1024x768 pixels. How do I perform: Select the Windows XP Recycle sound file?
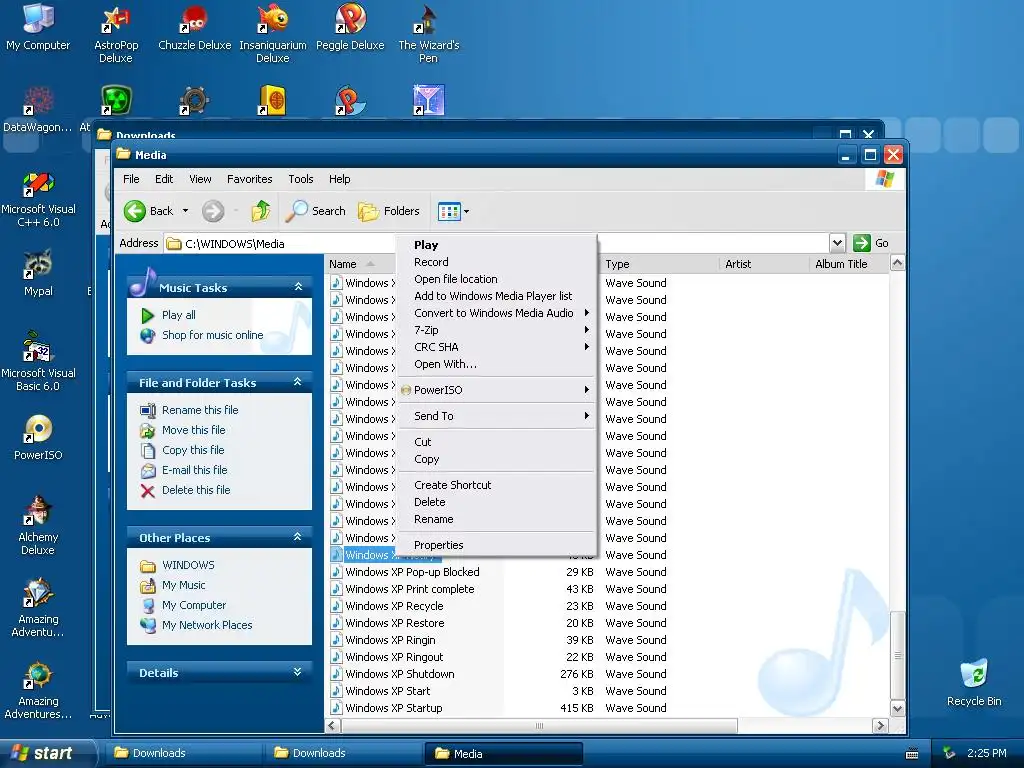coord(394,606)
